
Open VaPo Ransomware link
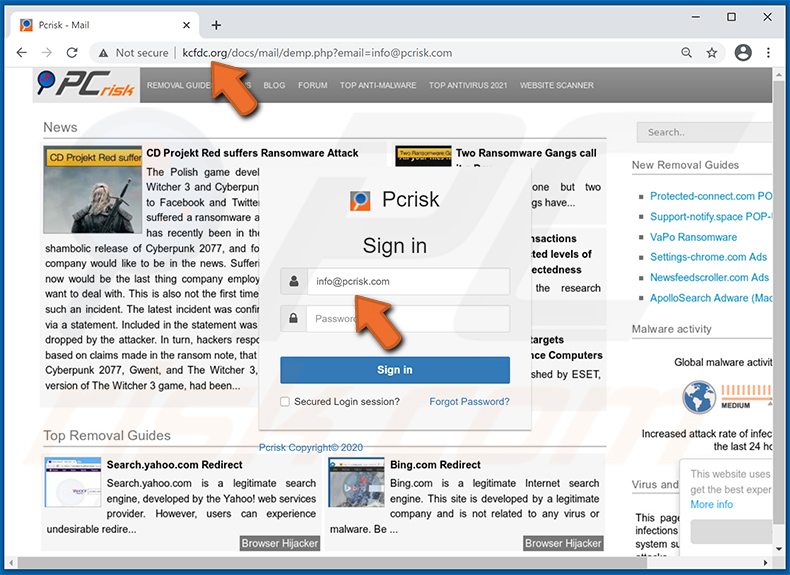tap(693, 237)
